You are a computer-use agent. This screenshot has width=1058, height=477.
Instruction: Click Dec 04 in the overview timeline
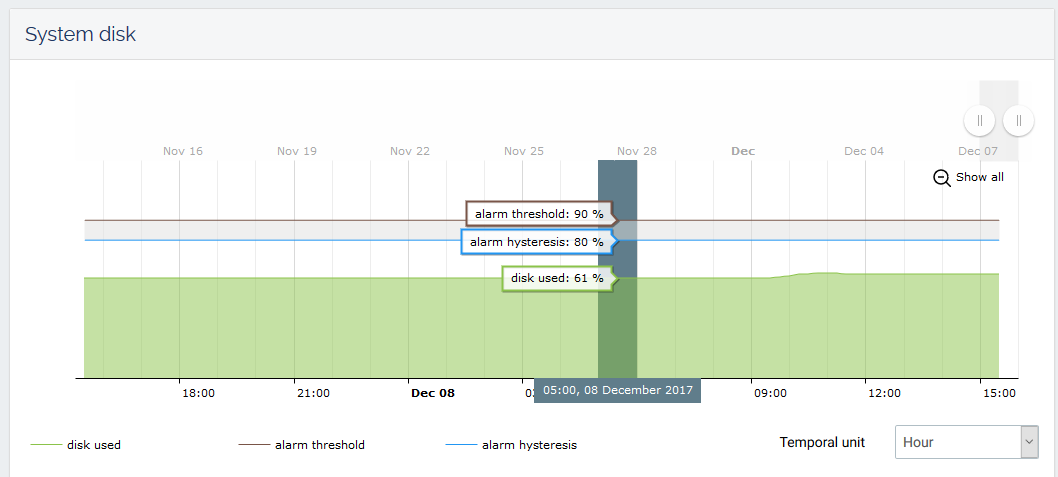(x=864, y=151)
